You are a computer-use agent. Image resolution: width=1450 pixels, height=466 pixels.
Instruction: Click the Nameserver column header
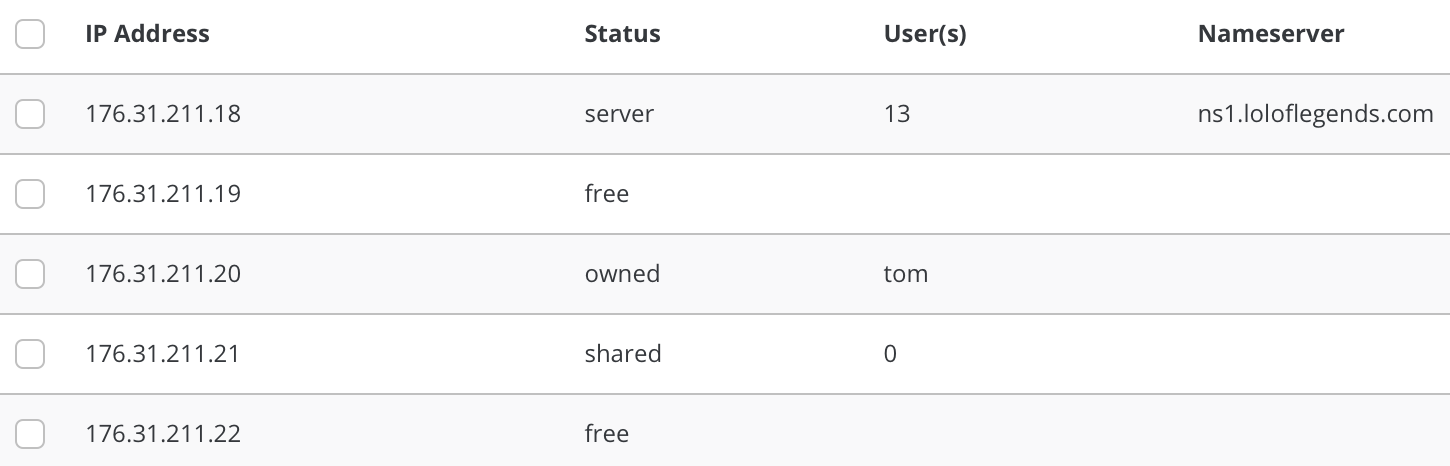point(1271,34)
